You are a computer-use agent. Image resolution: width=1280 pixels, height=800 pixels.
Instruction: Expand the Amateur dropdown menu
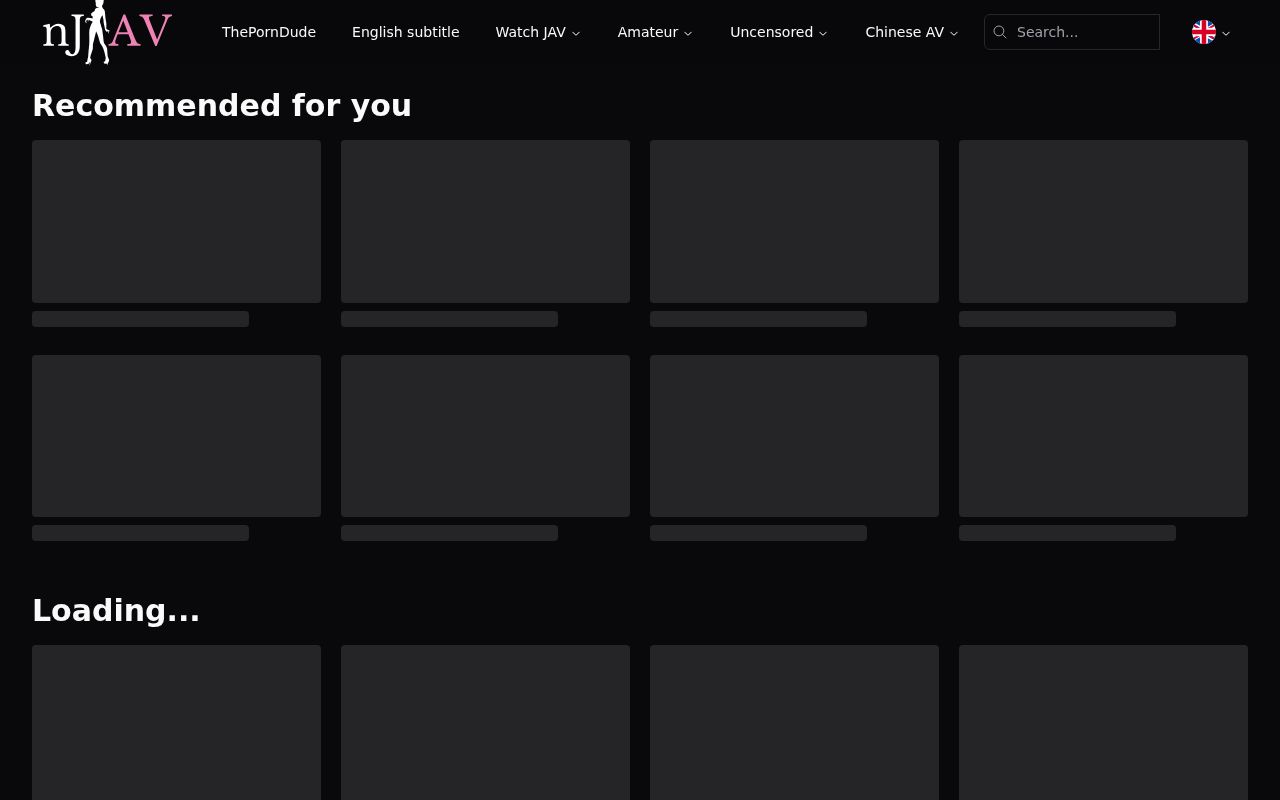pyautogui.click(x=655, y=32)
